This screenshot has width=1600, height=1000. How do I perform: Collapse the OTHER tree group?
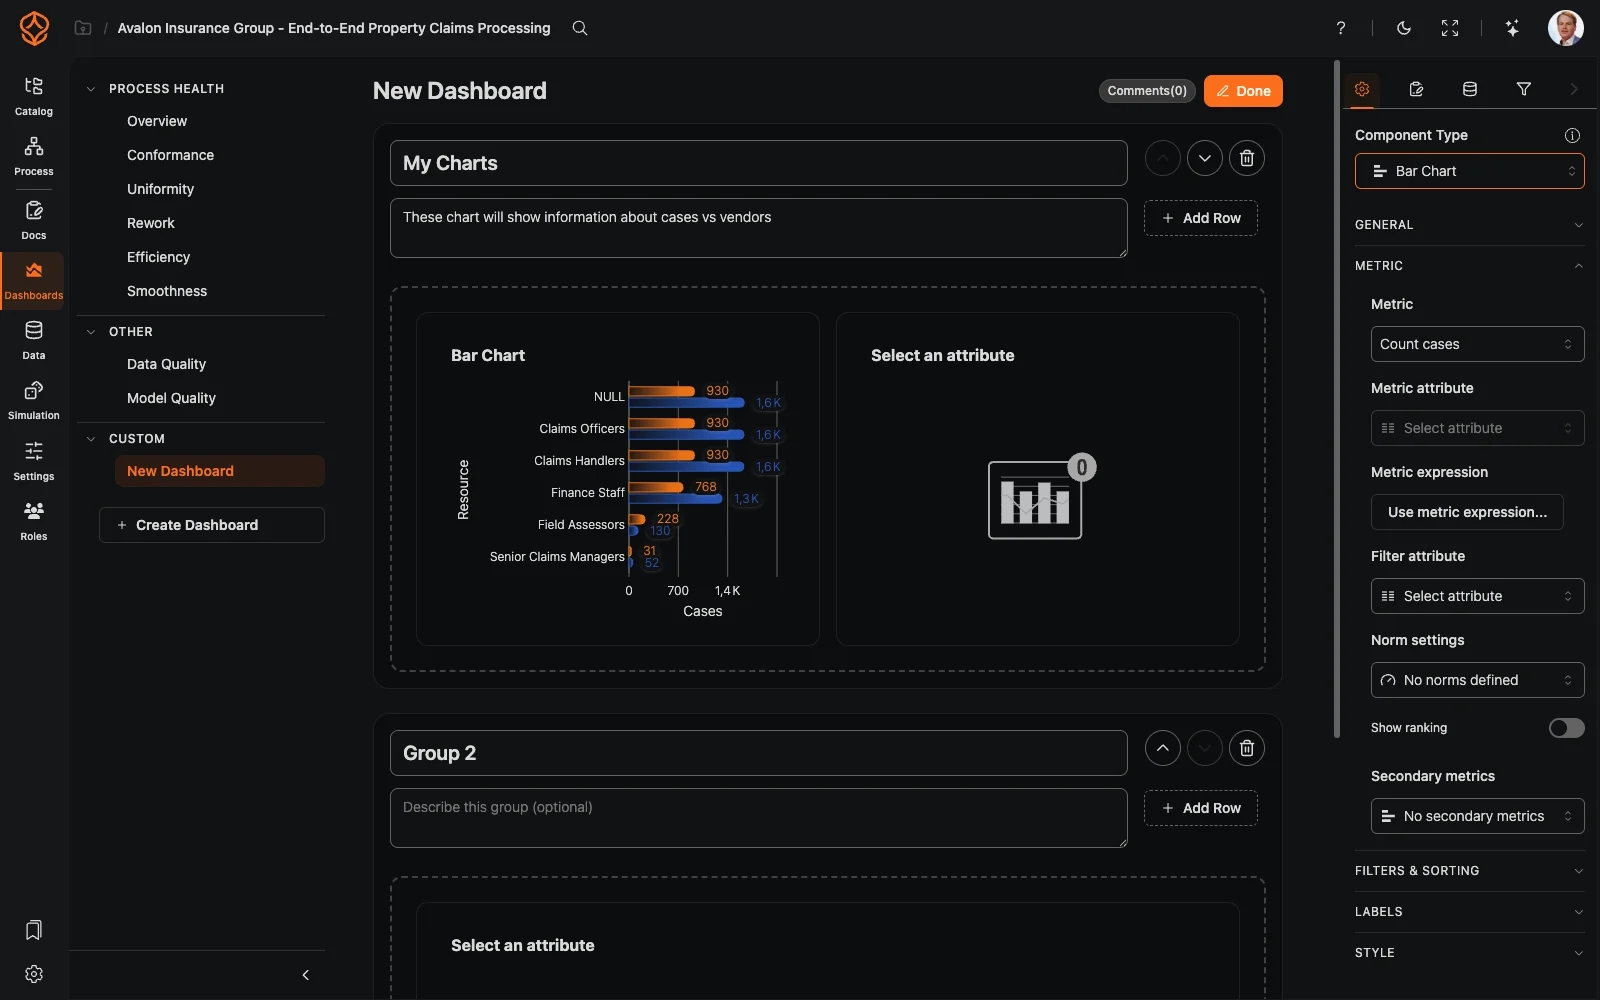(91, 332)
